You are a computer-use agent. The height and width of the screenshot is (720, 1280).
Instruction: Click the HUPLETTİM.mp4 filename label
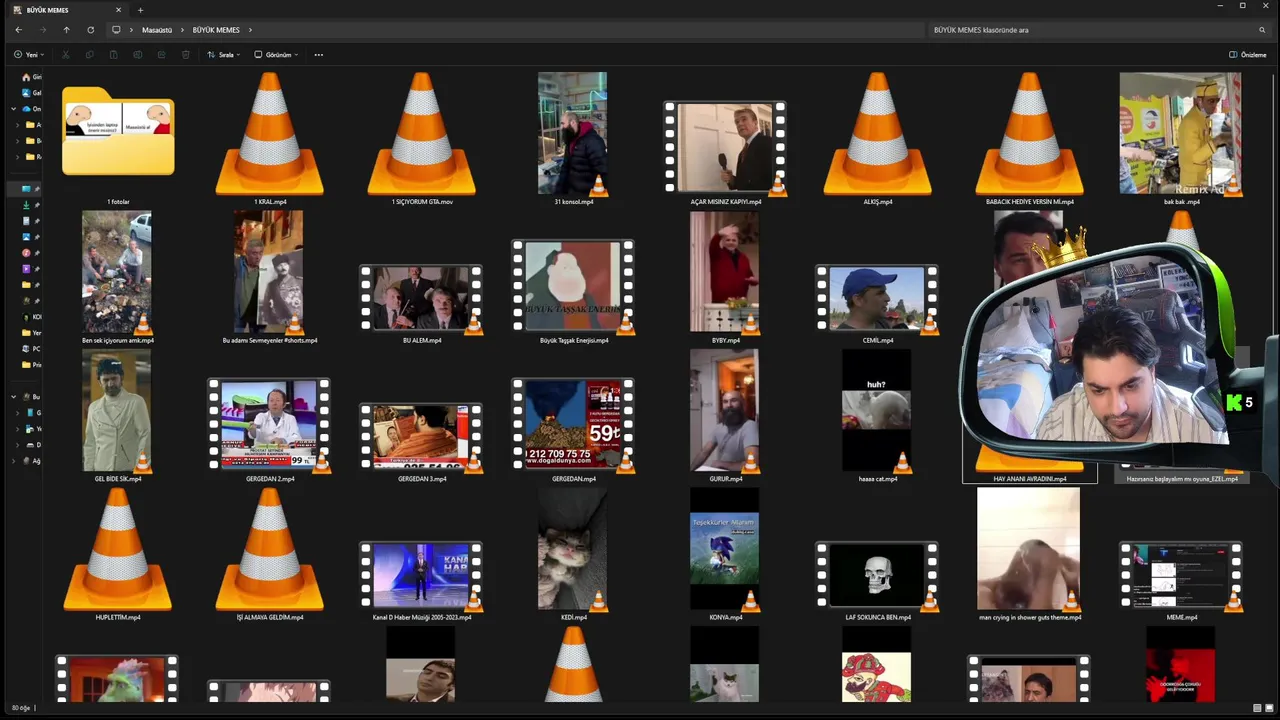[x=118, y=618]
